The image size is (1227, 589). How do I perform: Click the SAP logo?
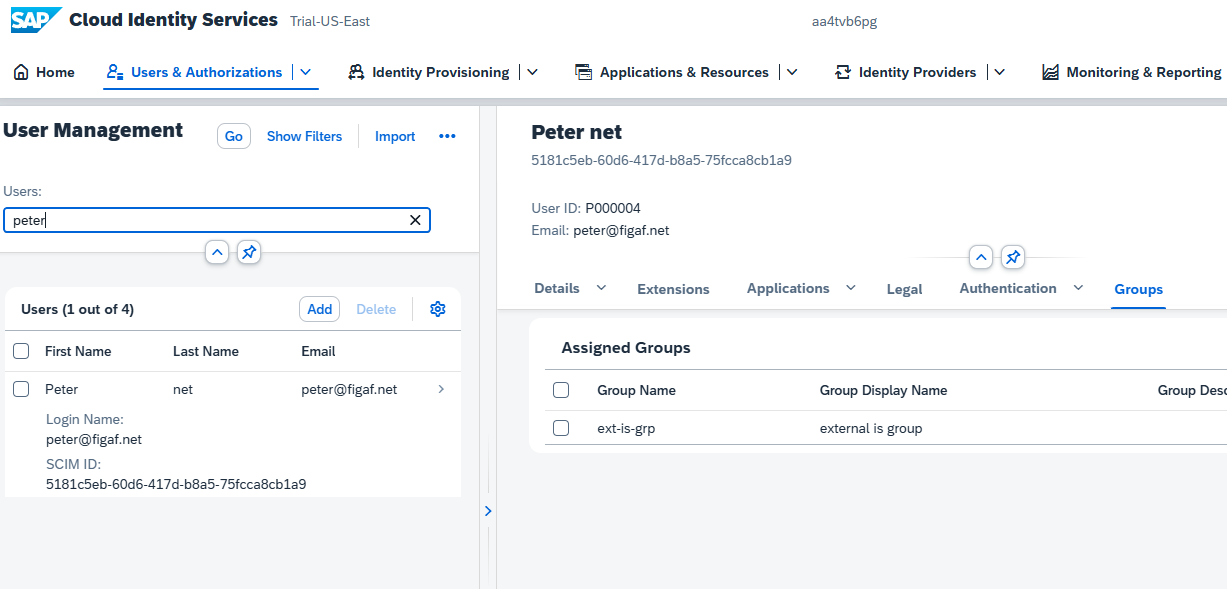36,20
